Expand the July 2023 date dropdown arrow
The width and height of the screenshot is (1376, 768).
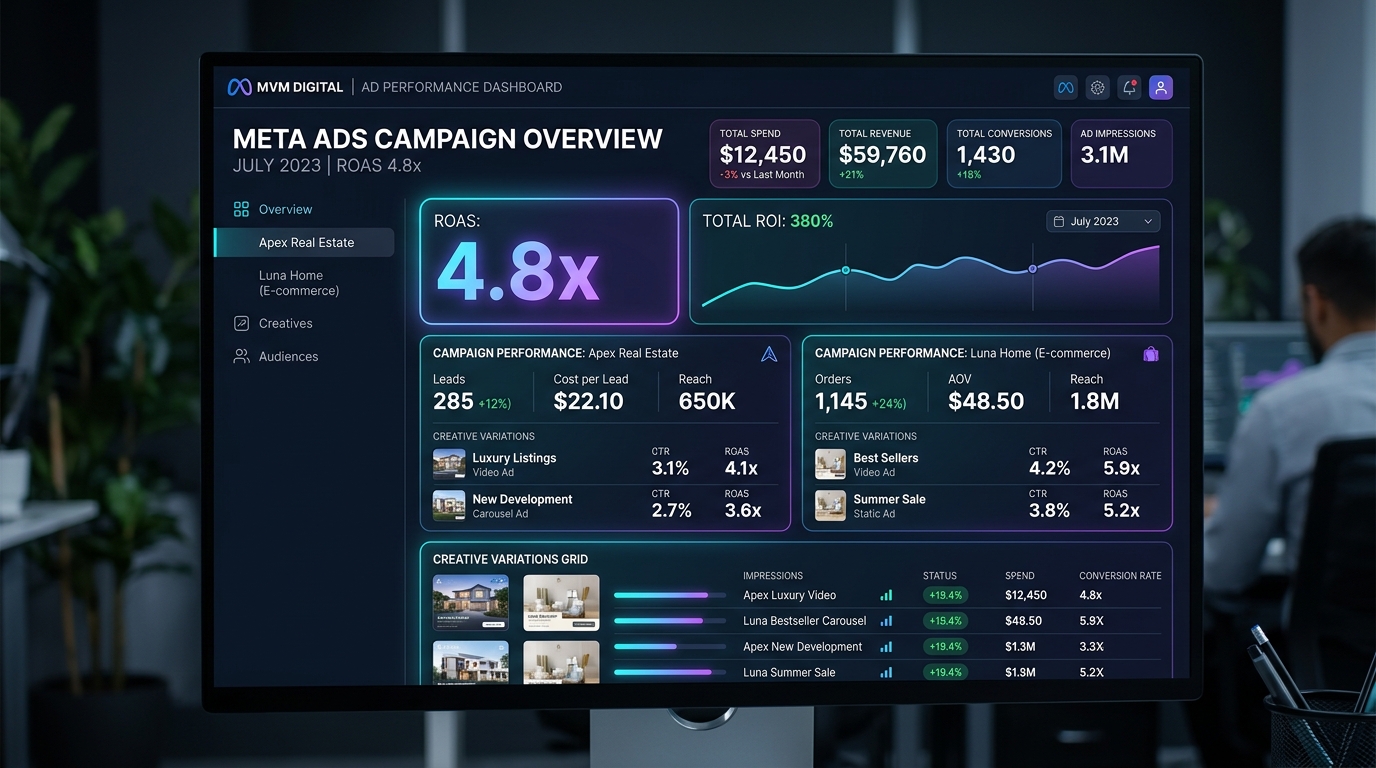click(1148, 221)
